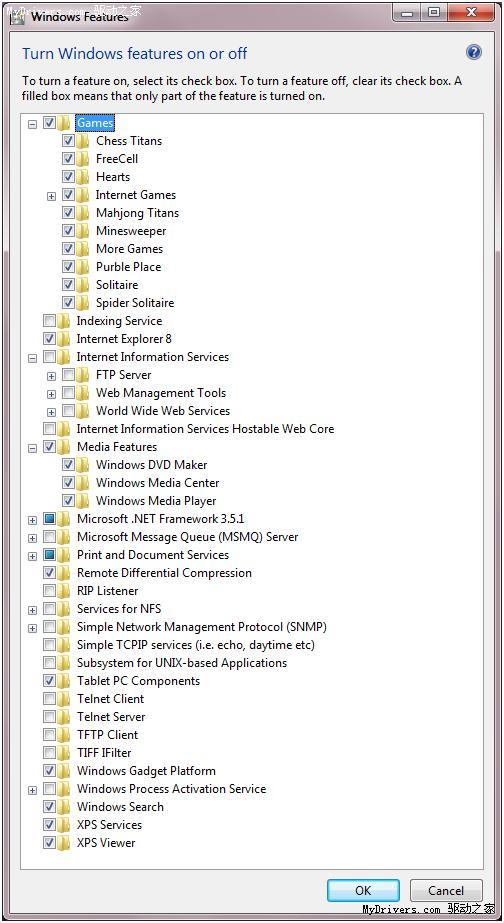The height and width of the screenshot is (923, 504).
Task: Click the Windows Search folder icon
Action: tap(64, 807)
